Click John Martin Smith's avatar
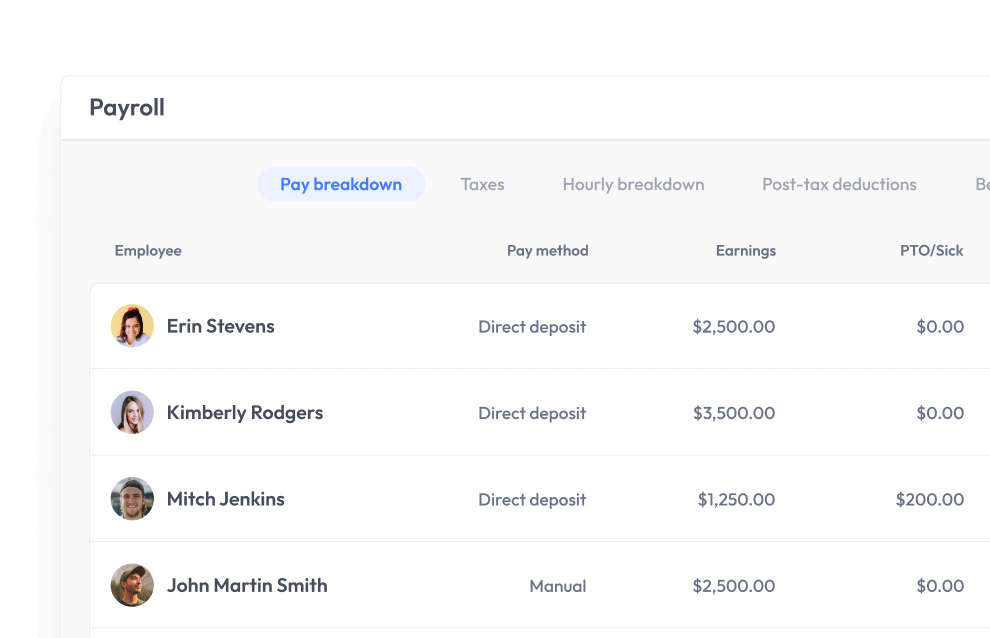This screenshot has width=990, height=638. (x=132, y=585)
